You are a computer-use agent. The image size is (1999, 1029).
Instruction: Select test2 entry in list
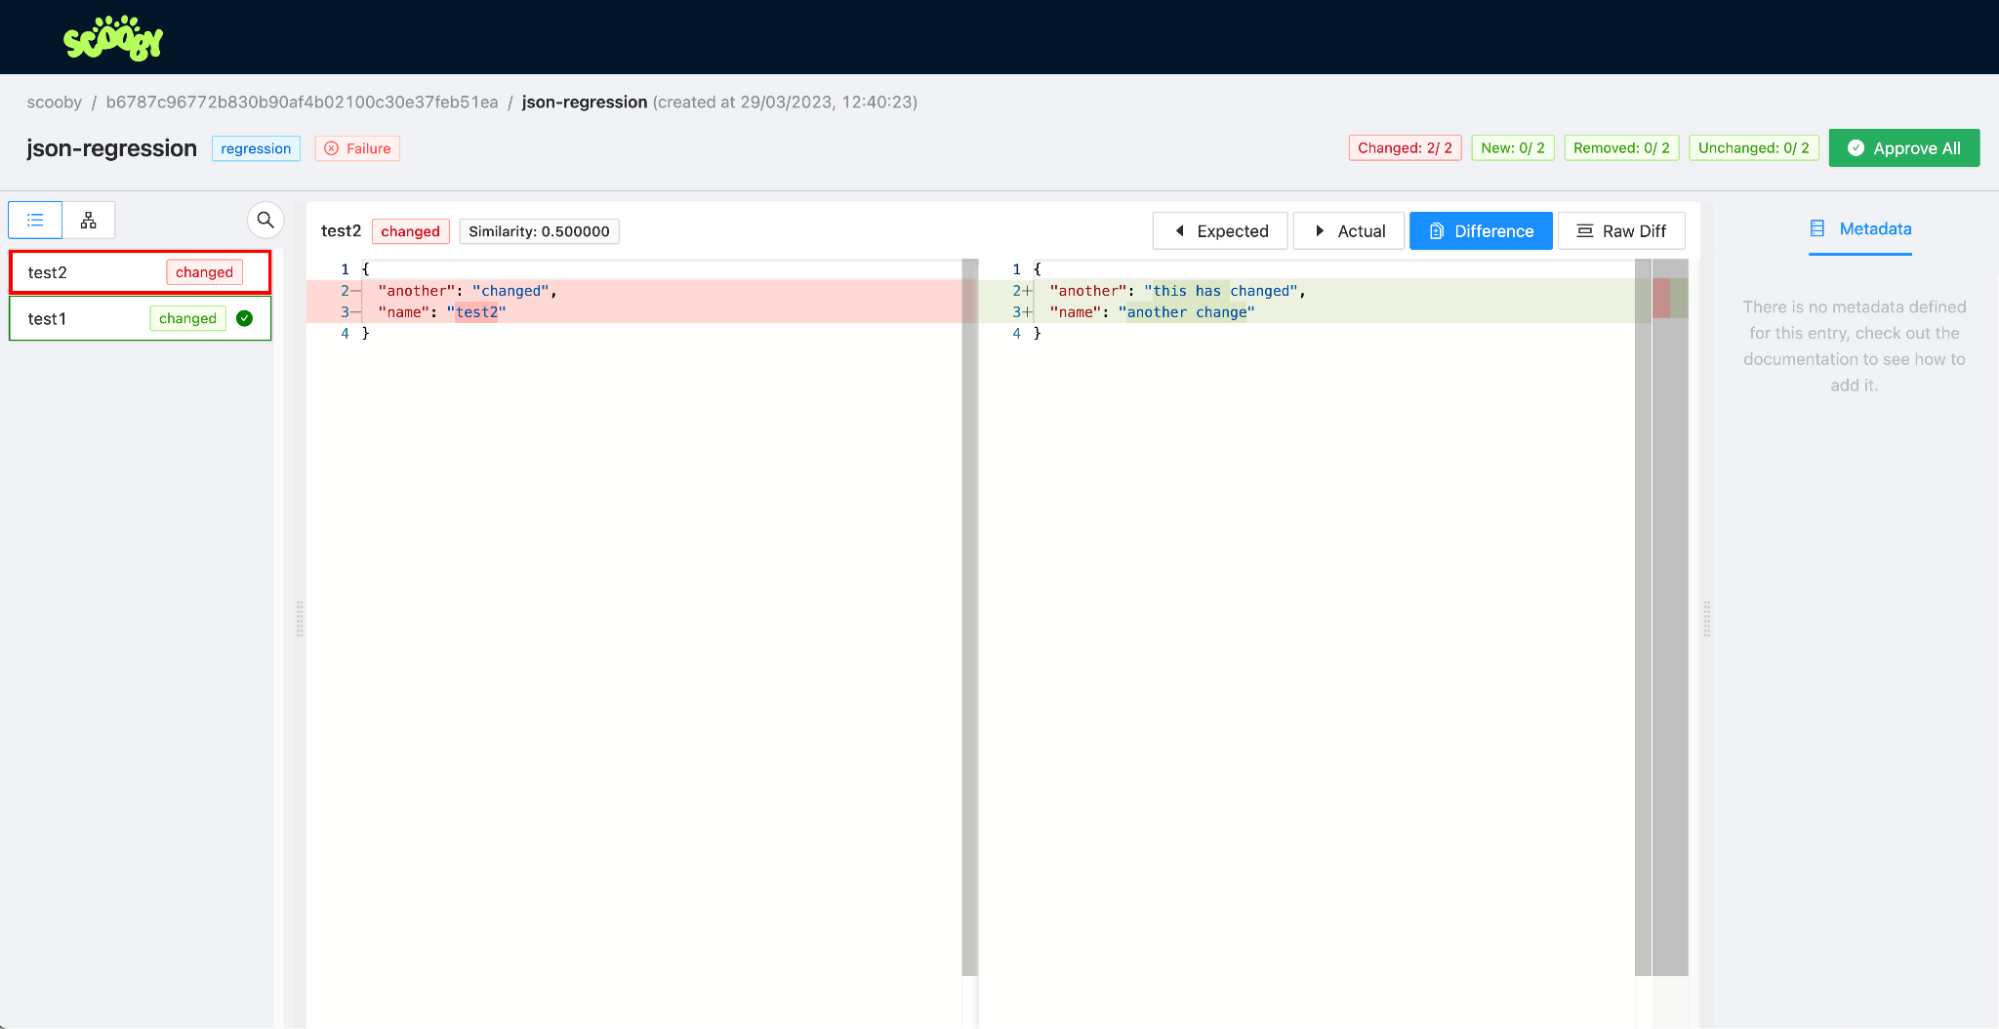pyautogui.click(x=90, y=272)
